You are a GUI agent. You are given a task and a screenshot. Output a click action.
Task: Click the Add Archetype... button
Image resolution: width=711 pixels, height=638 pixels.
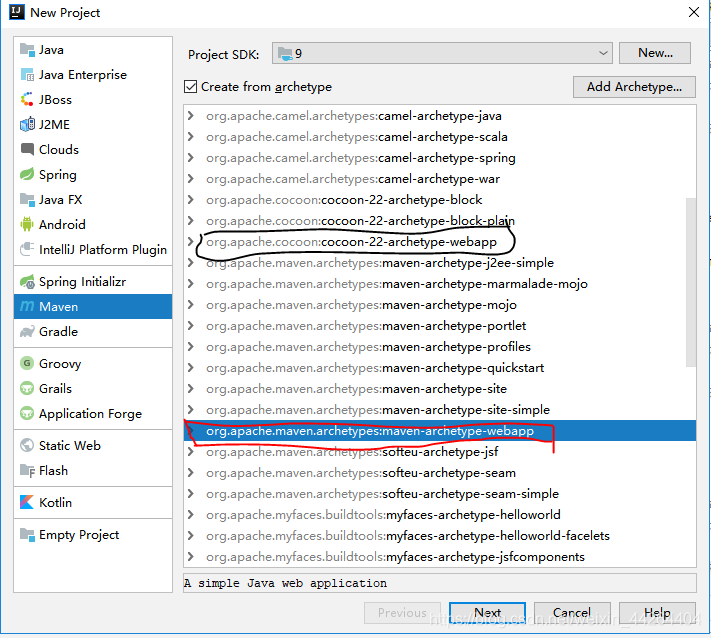click(634, 87)
